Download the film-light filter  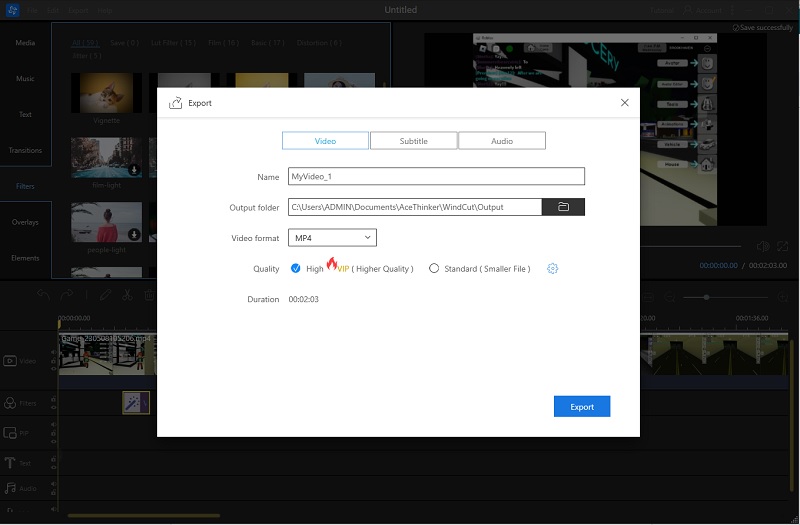coord(134,170)
